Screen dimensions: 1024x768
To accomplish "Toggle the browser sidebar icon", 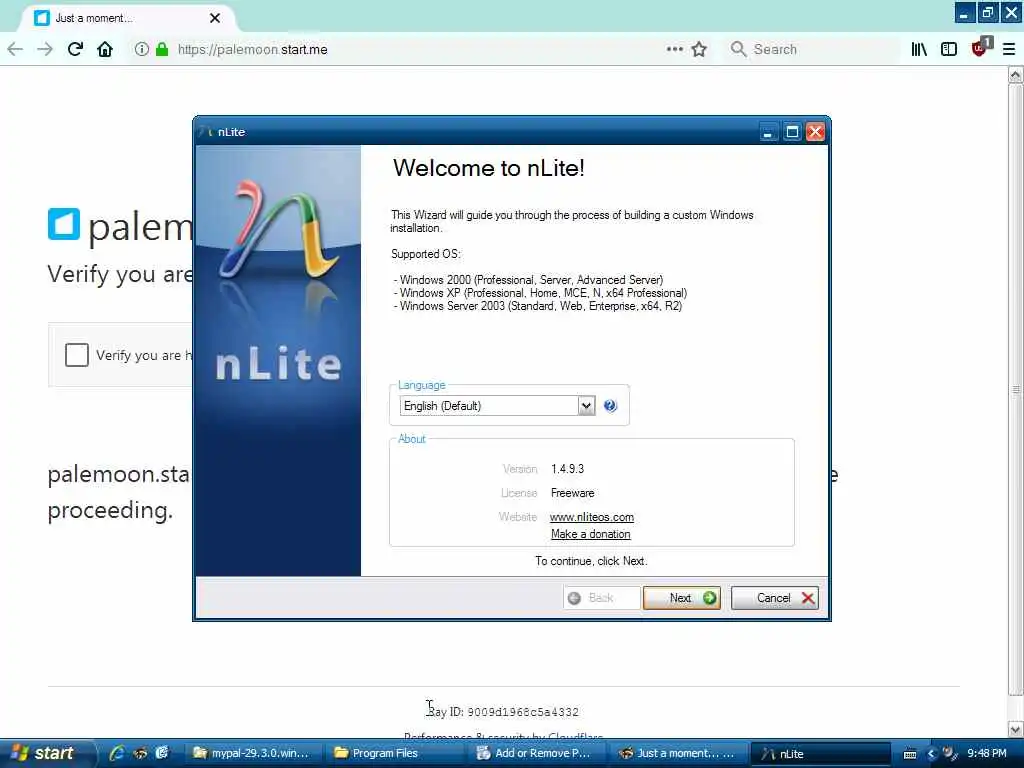I will click(949, 49).
